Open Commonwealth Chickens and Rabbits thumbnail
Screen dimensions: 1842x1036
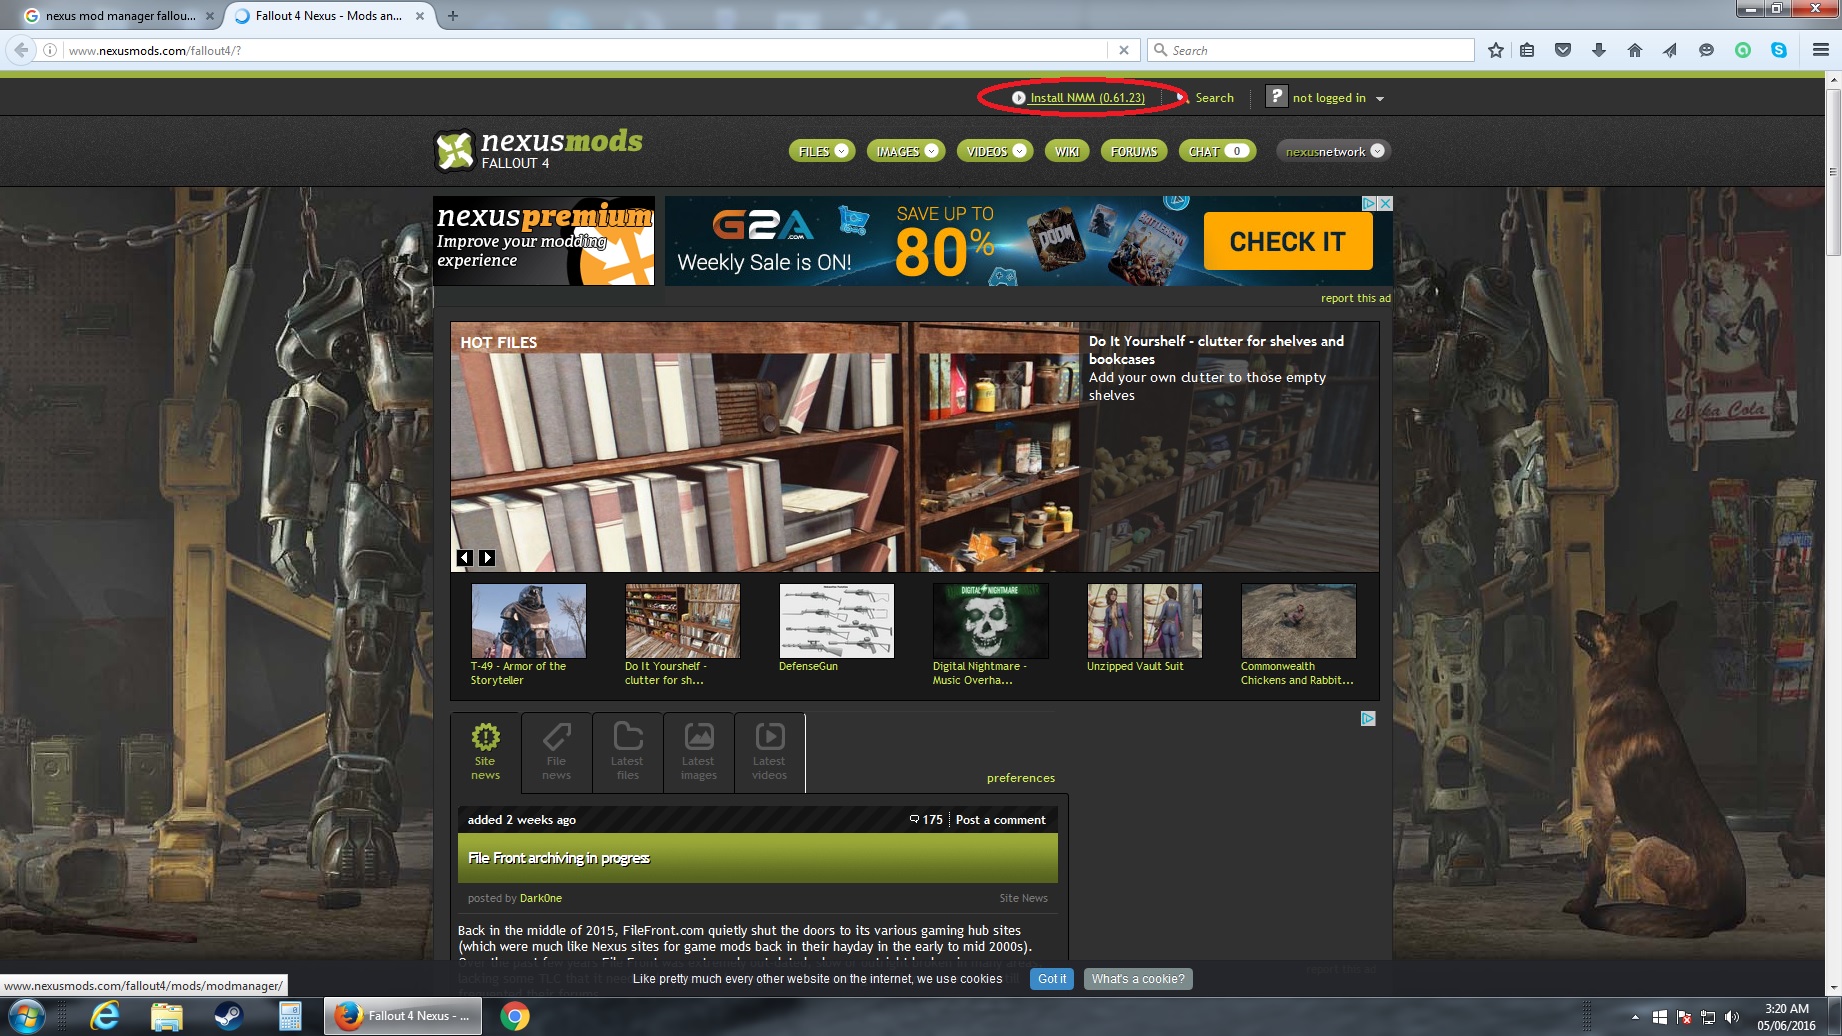pos(1299,621)
